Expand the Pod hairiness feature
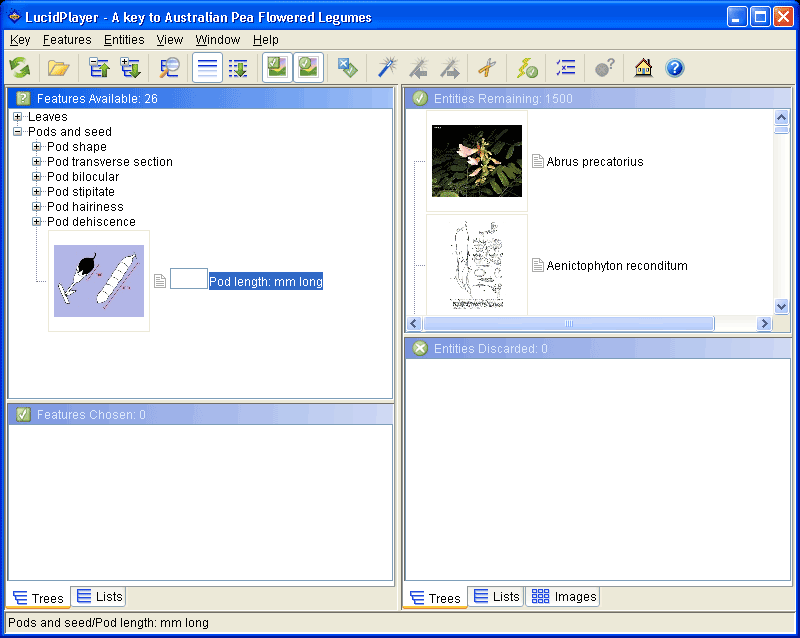Image resolution: width=800 pixels, height=638 pixels. pyautogui.click(x=37, y=207)
